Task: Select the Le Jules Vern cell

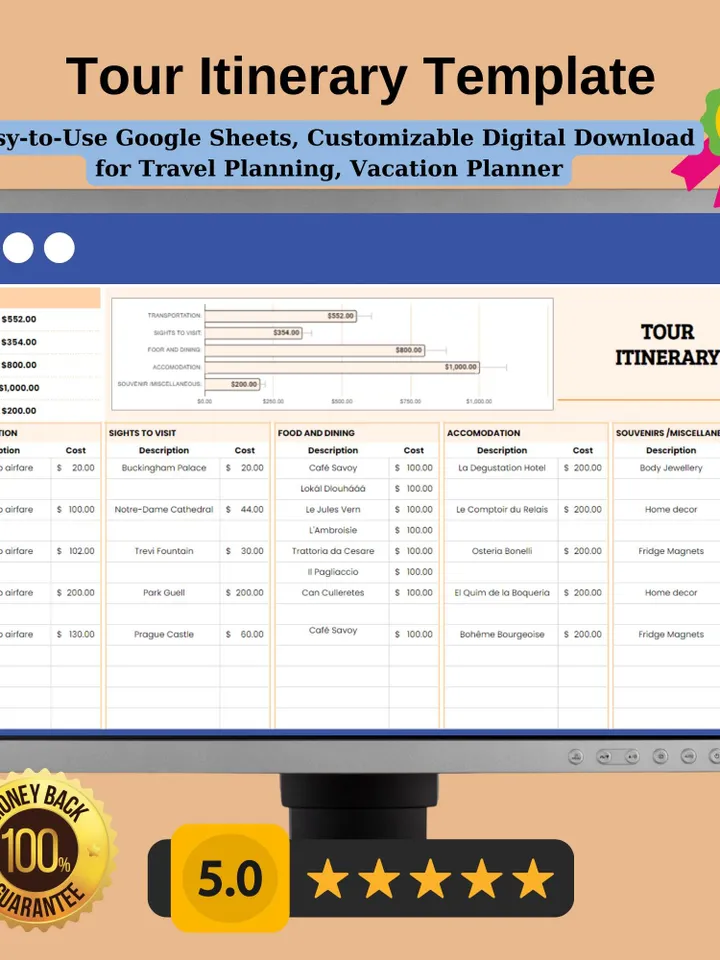Action: 332,509
